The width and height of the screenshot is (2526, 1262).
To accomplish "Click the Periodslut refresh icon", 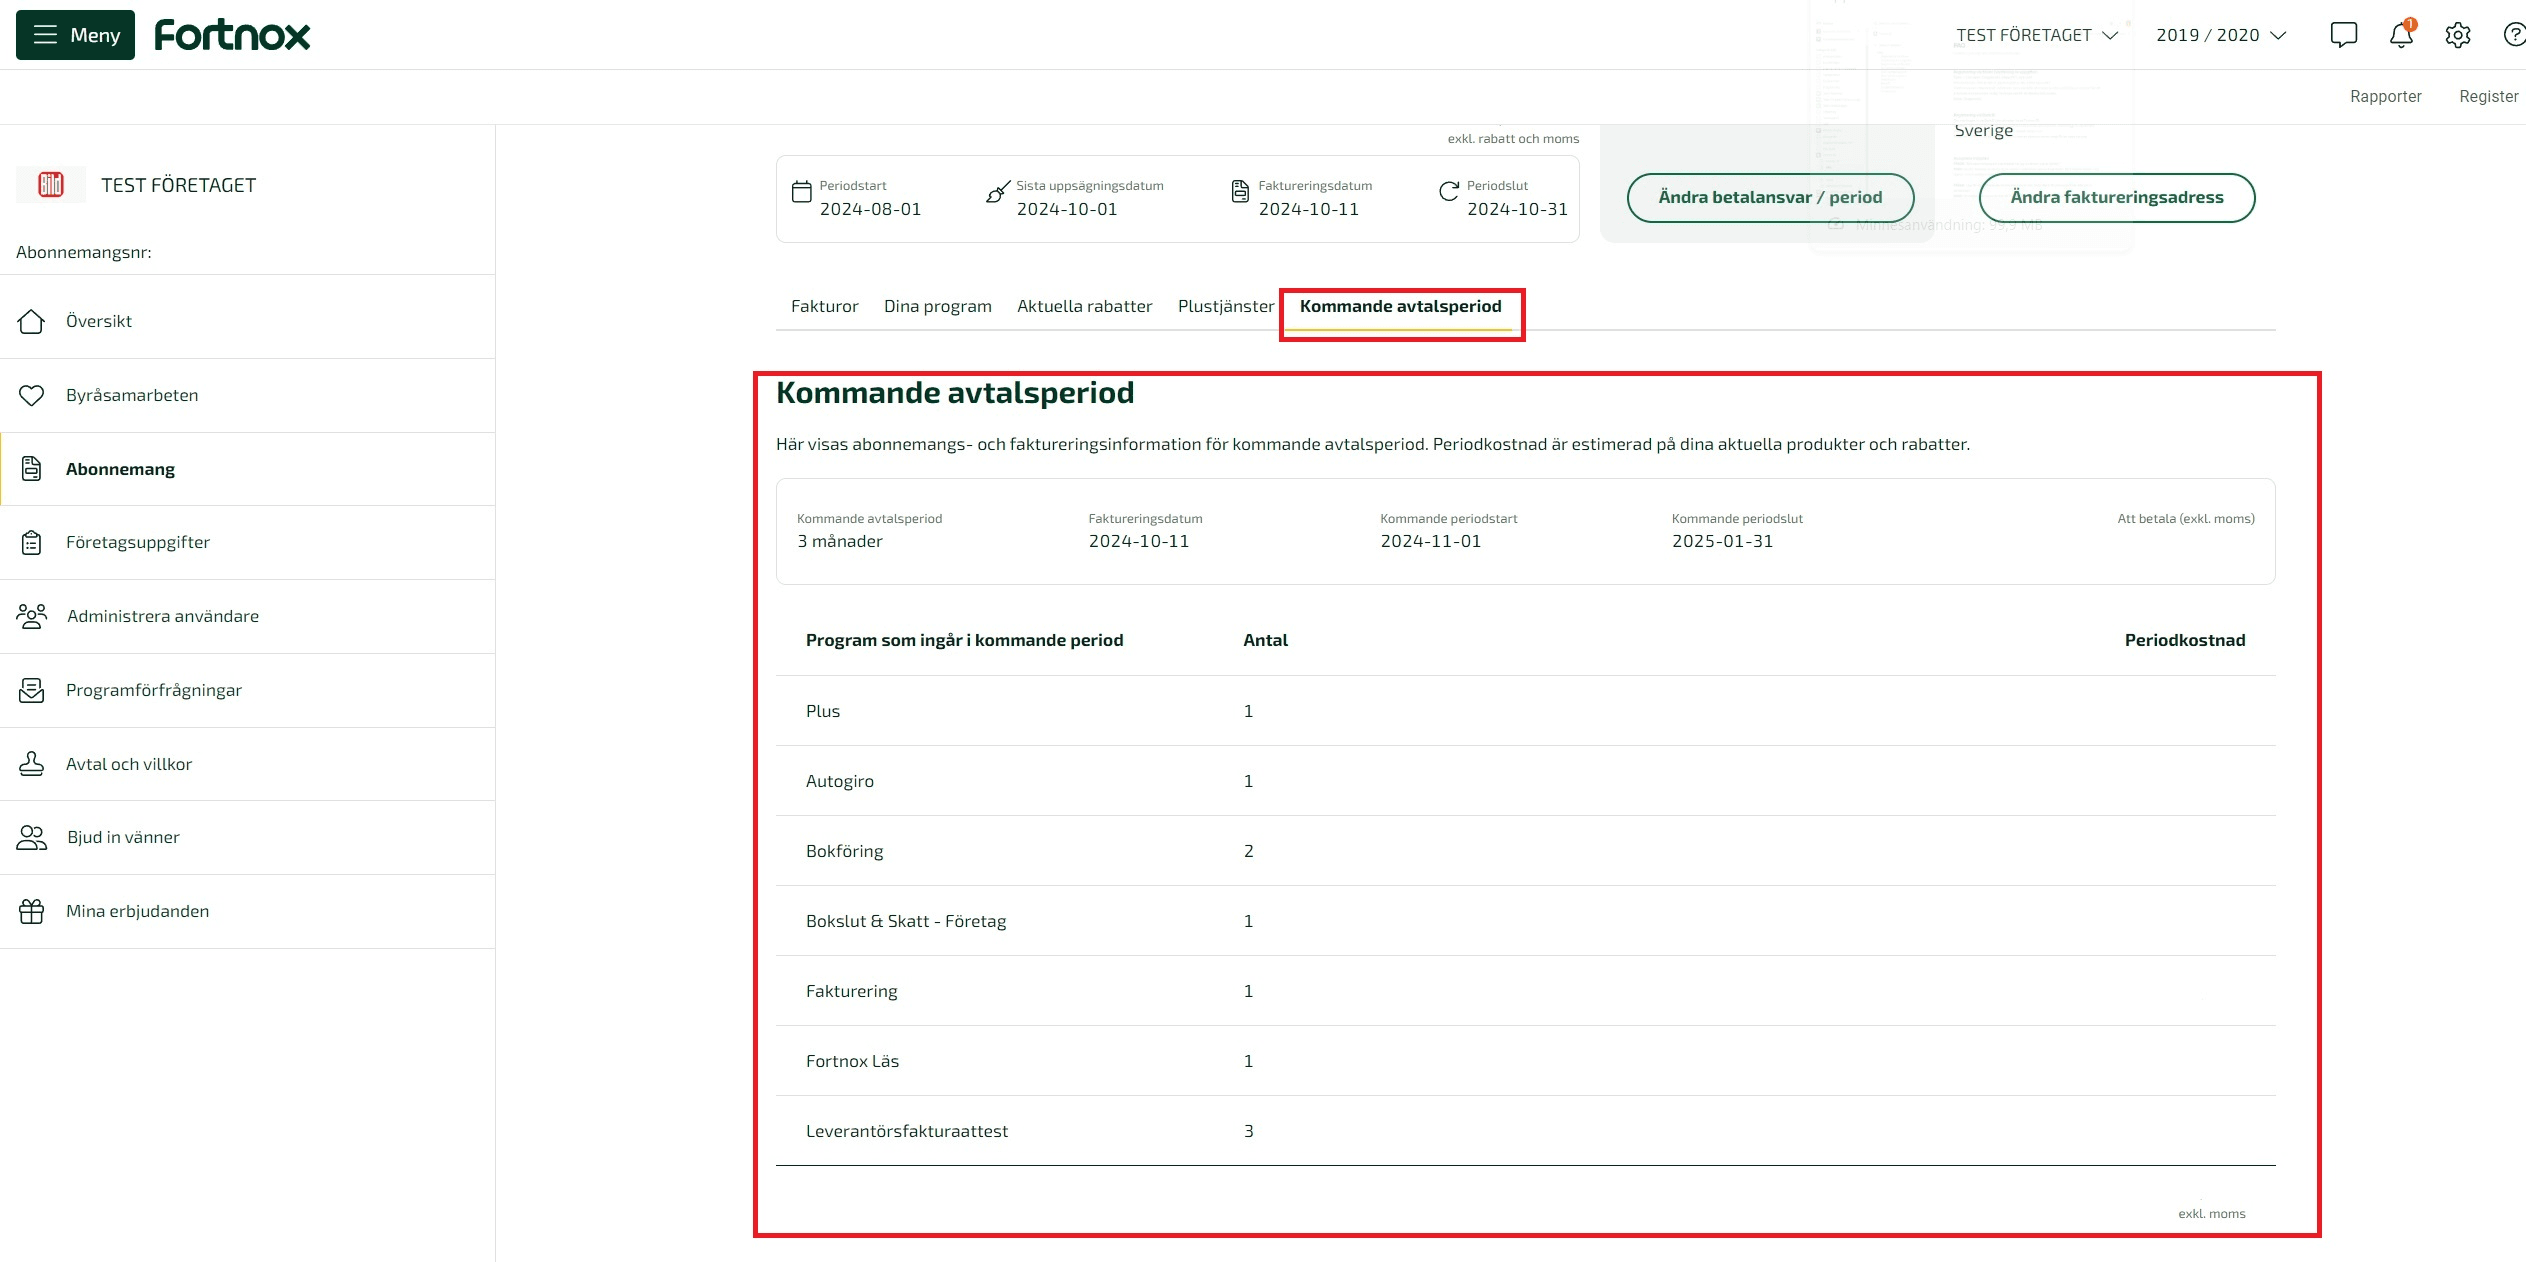I will pos(1448,192).
